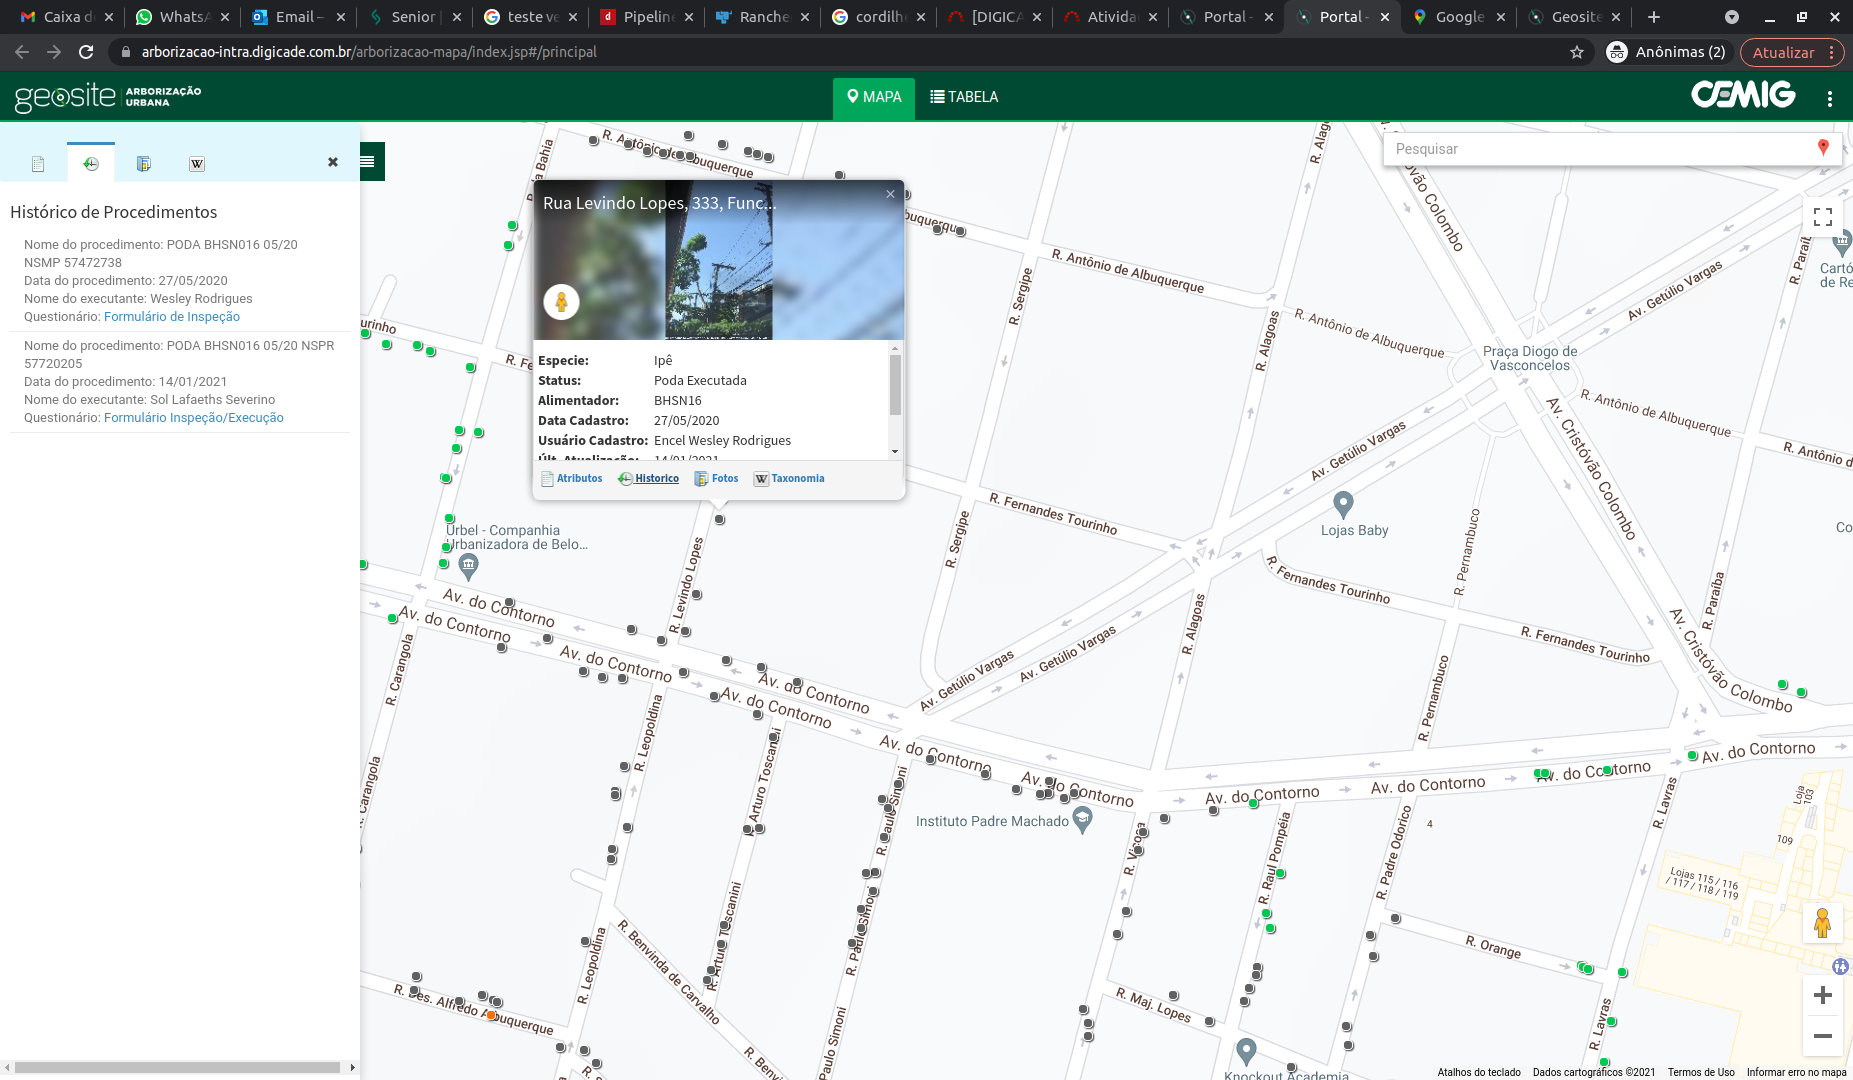Open the taxonomy W tab icon
Image resolution: width=1853 pixels, height=1080 pixels.
(x=197, y=164)
